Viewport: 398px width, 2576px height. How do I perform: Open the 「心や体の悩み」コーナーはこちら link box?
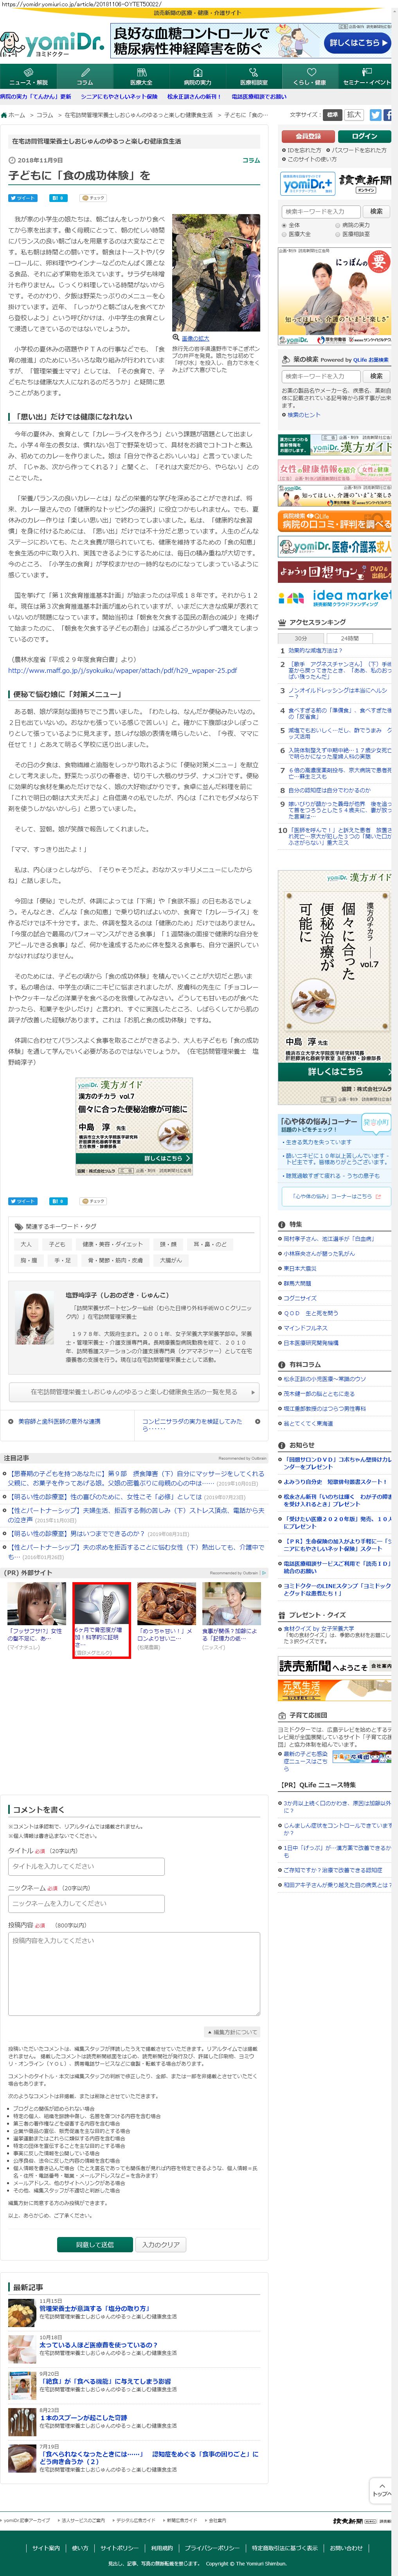click(x=335, y=1196)
